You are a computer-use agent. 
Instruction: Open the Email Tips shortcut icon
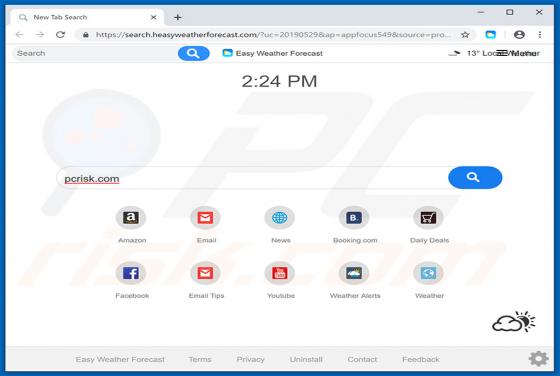point(205,273)
